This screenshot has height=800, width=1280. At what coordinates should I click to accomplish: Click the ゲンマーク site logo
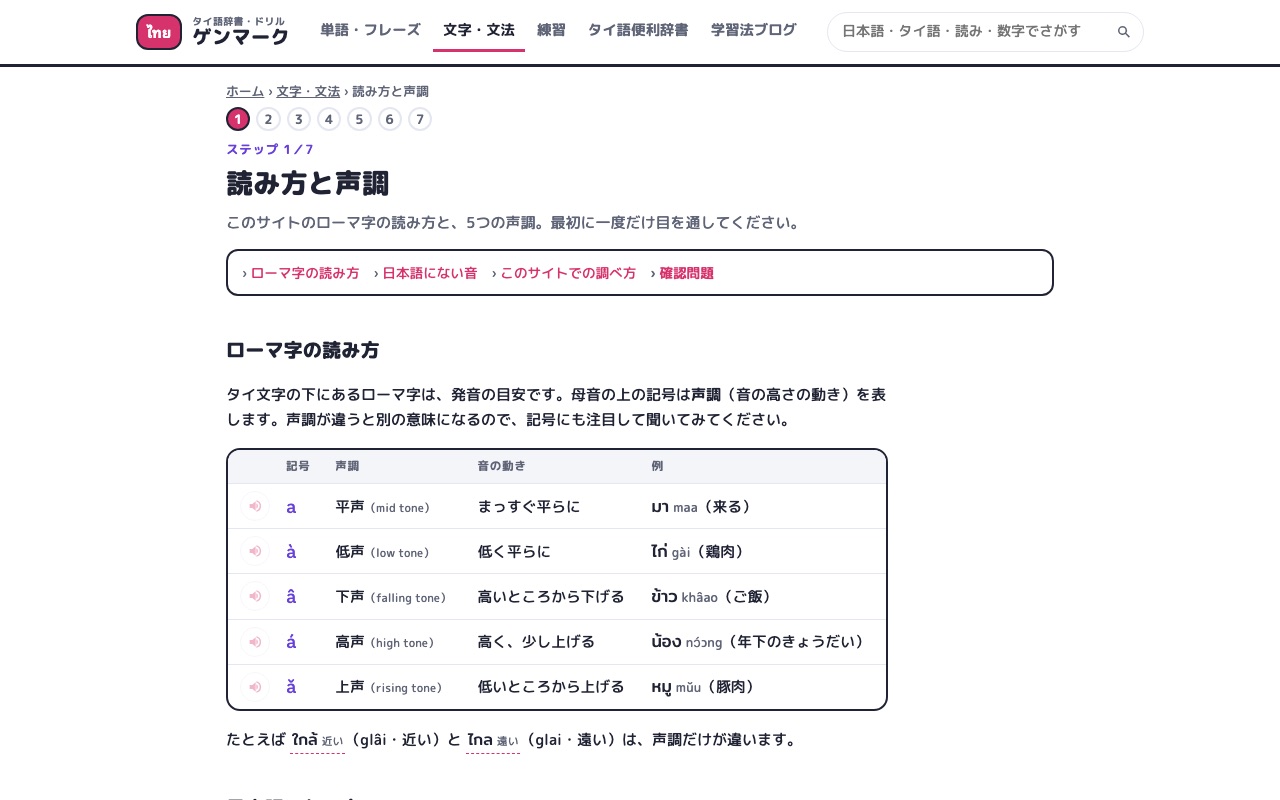212,32
